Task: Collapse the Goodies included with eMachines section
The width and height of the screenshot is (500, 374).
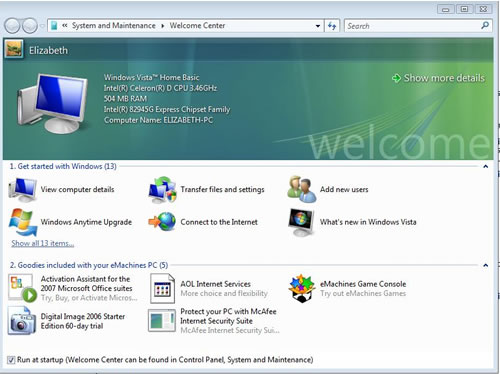Action: [x=486, y=265]
